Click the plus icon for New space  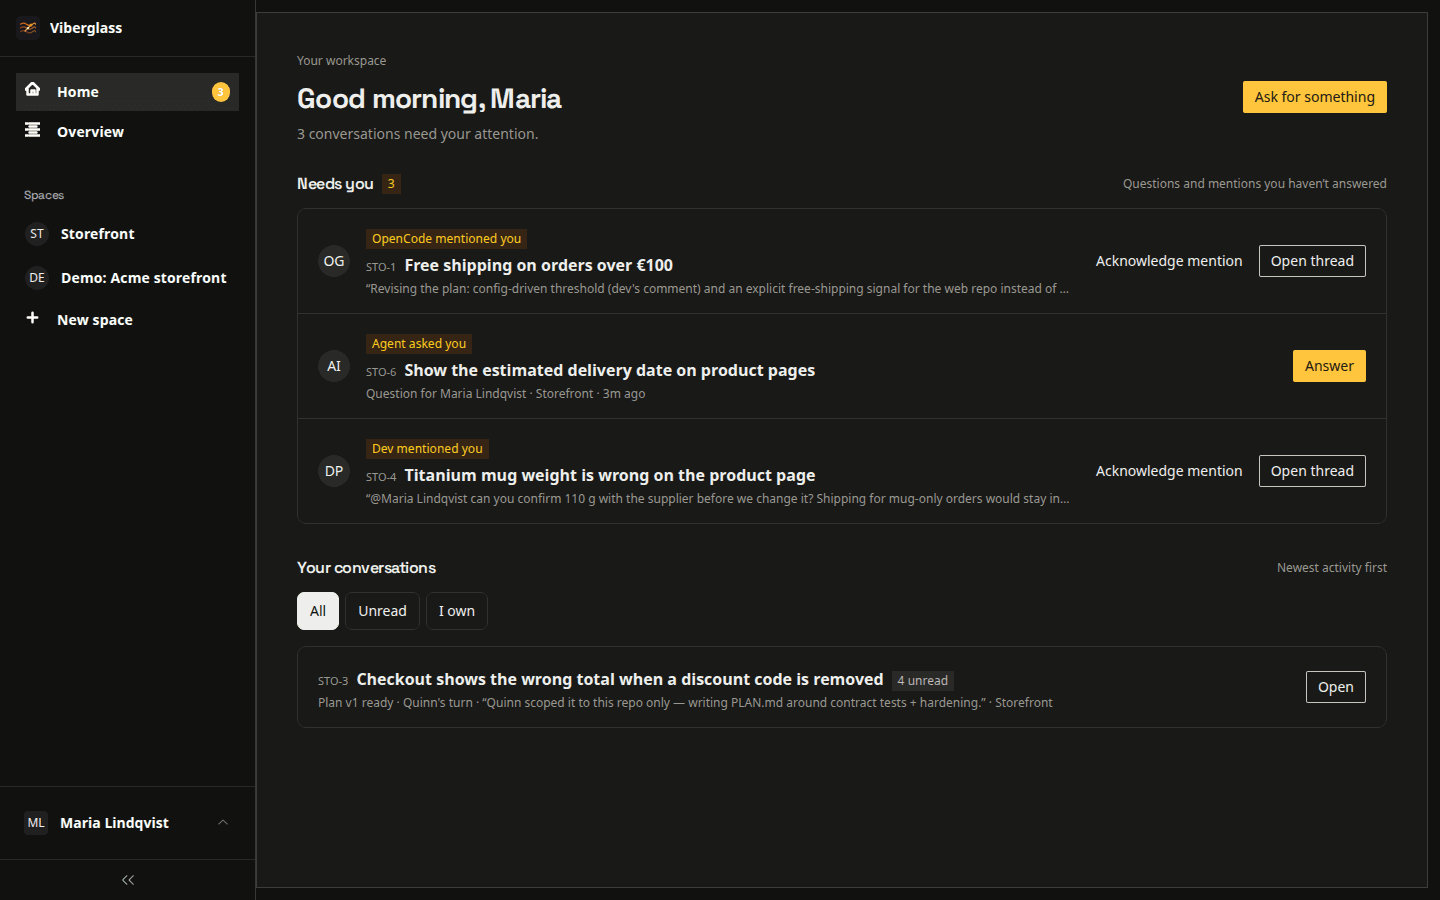[33, 318]
